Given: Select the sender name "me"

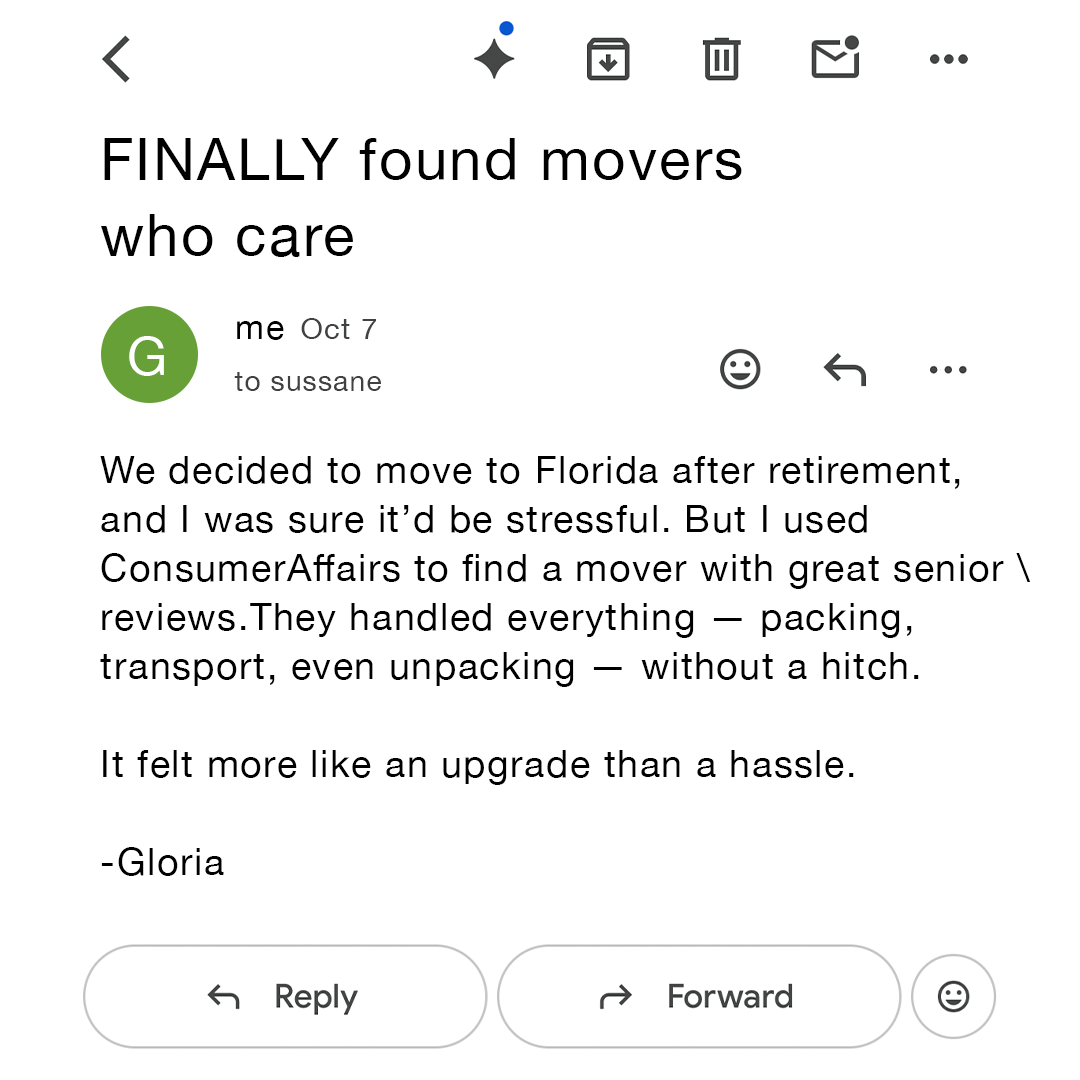Looking at the screenshot, I should [260, 329].
